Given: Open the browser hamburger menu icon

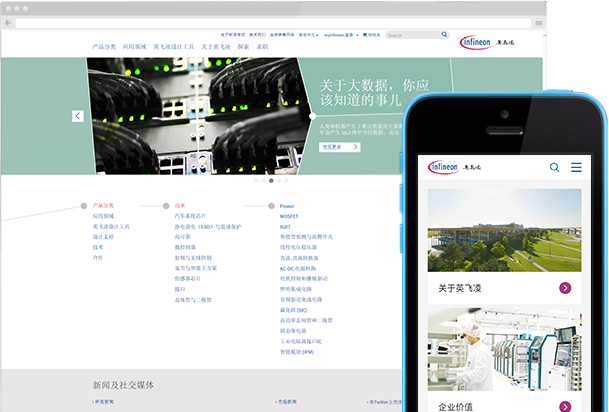Looking at the screenshot, I should [x=539, y=23].
